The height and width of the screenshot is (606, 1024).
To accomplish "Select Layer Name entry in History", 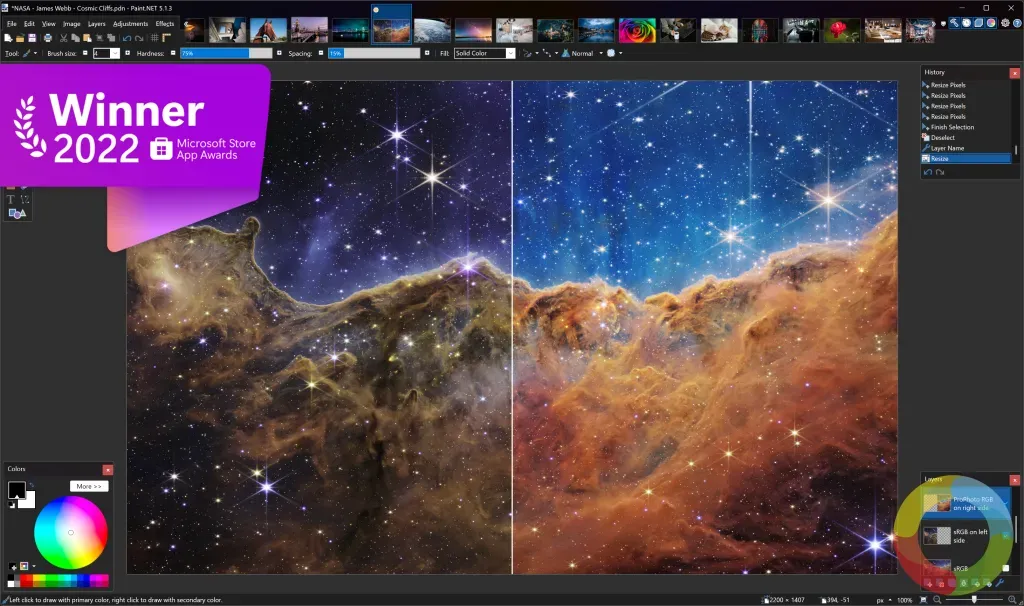I will point(967,148).
